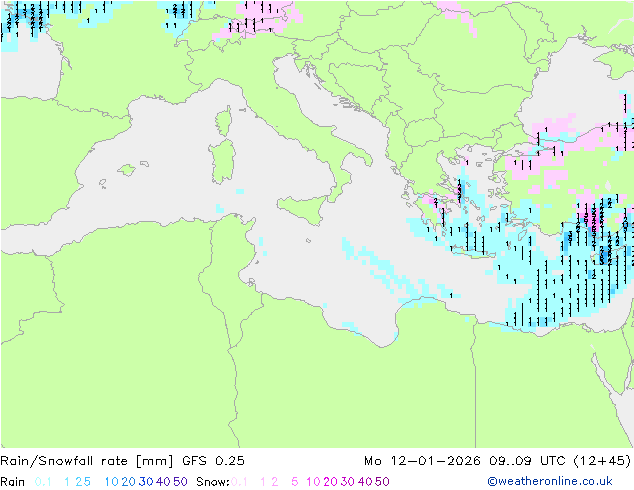This screenshot has width=634, height=490.
Task: Select the Snow 20 legend value
Action: [x=330, y=482]
